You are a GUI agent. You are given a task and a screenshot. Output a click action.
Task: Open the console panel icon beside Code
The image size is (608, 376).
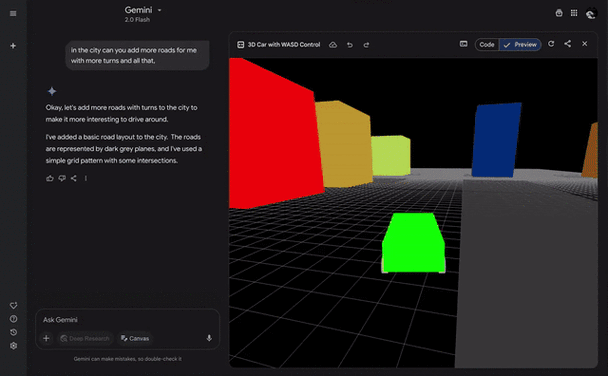tap(463, 44)
